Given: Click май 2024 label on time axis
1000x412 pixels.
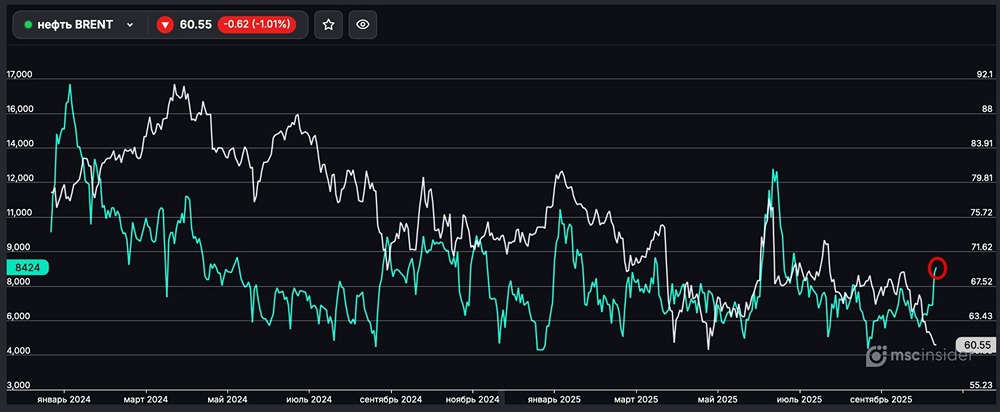Looking at the screenshot, I should click(x=226, y=399).
